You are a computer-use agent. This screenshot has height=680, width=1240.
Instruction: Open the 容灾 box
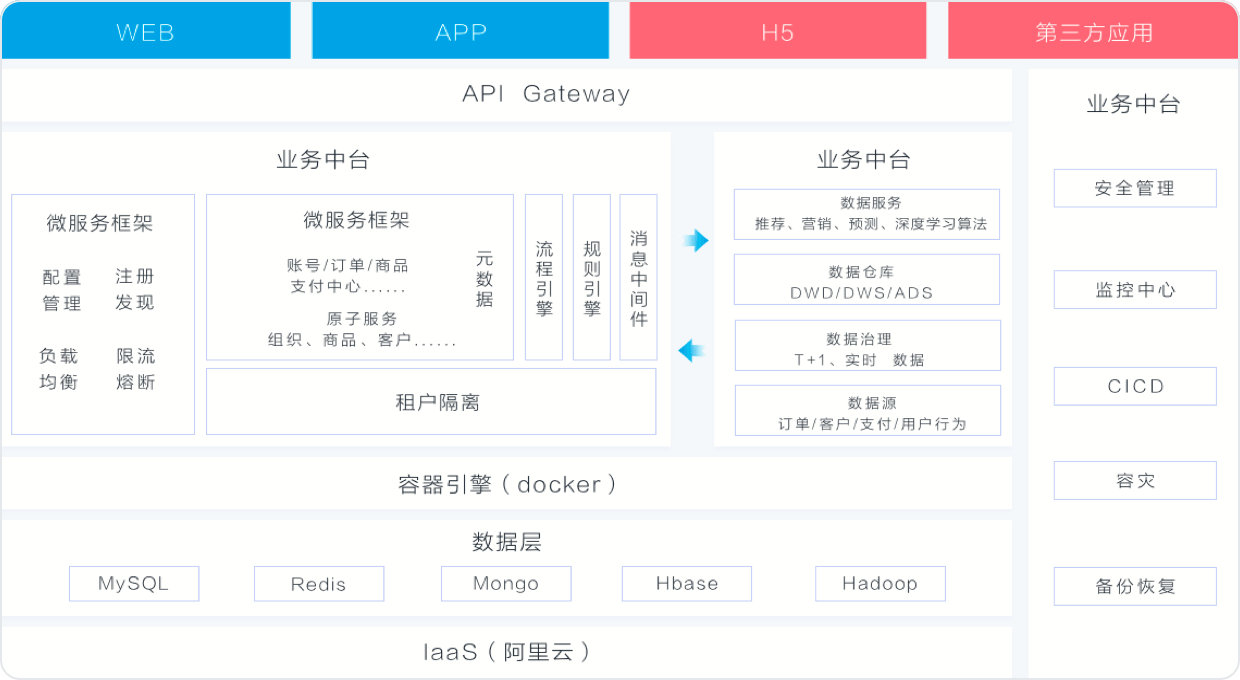(x=1135, y=480)
